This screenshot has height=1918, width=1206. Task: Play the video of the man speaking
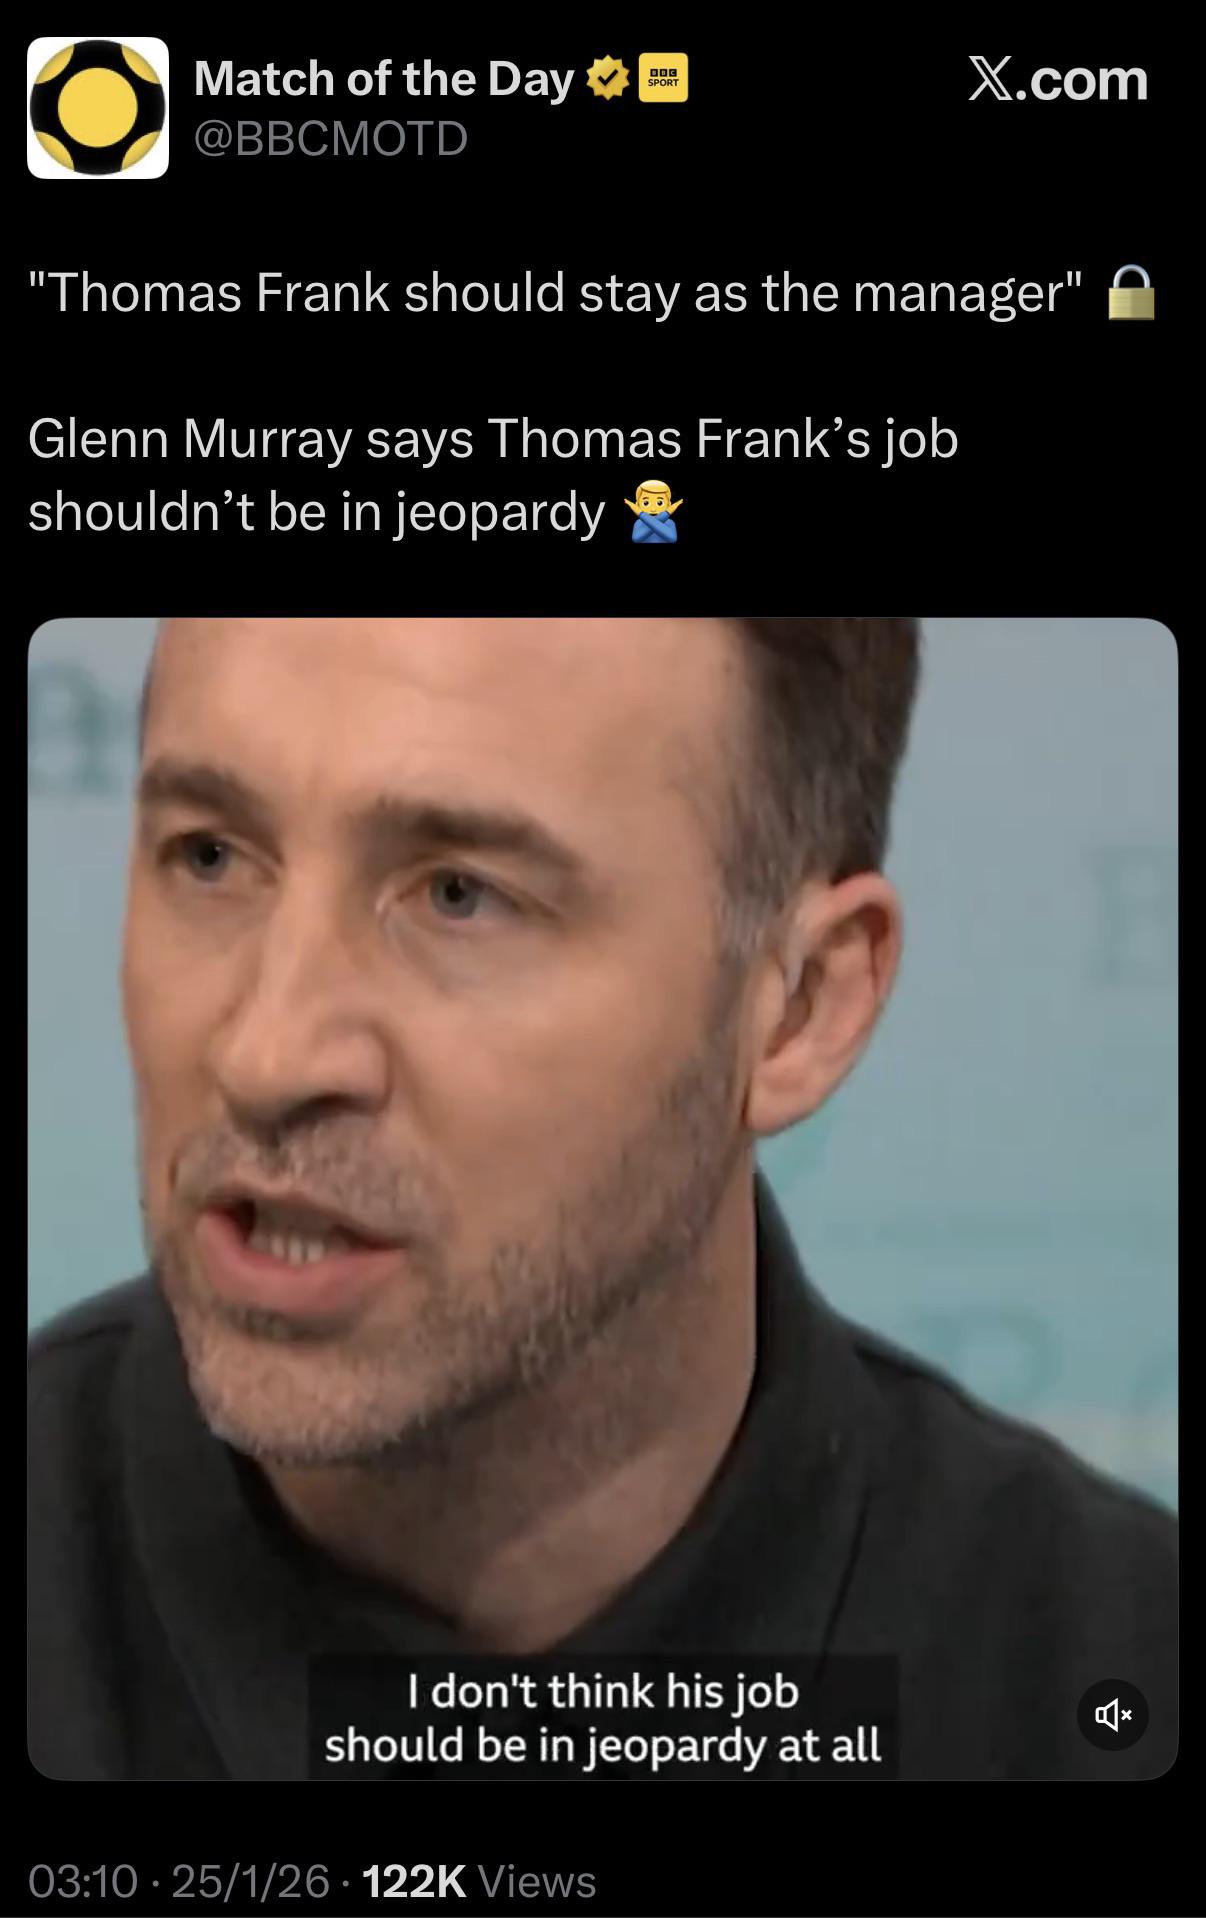coord(603,1198)
